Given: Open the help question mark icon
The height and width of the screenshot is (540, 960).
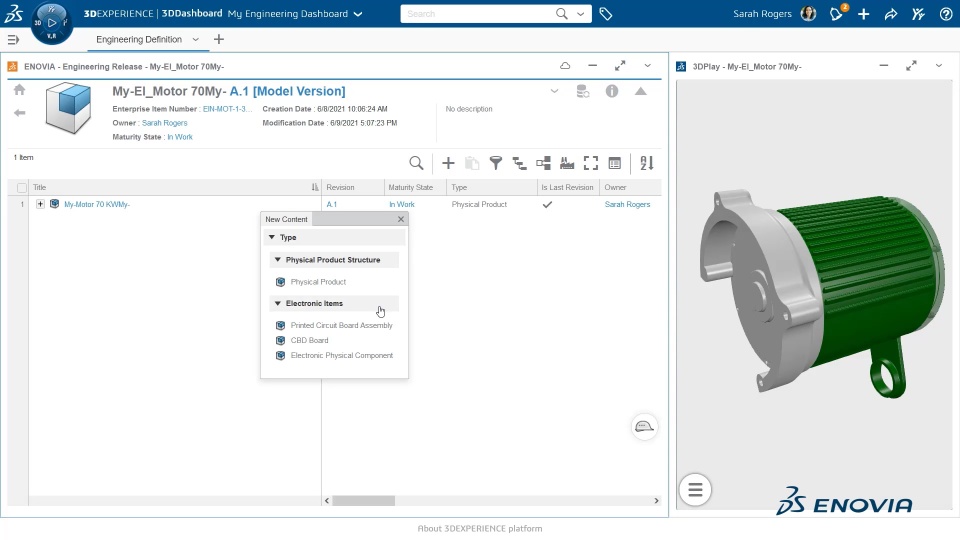Looking at the screenshot, I should pyautogui.click(x=945, y=13).
